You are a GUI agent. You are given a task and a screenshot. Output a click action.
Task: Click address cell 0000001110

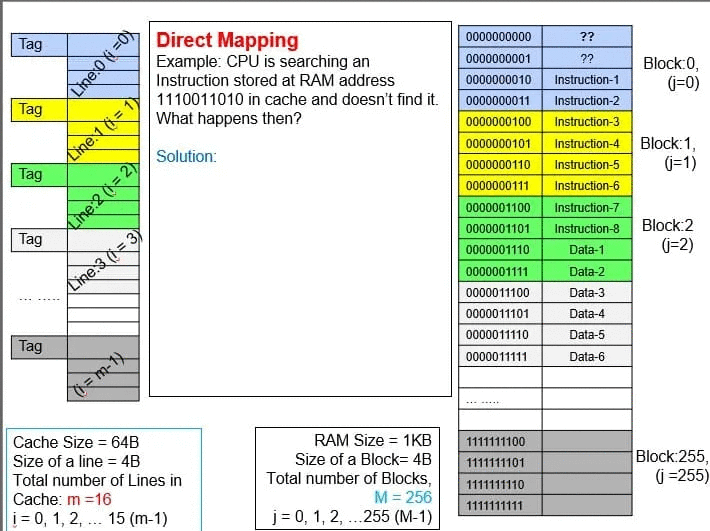point(500,250)
